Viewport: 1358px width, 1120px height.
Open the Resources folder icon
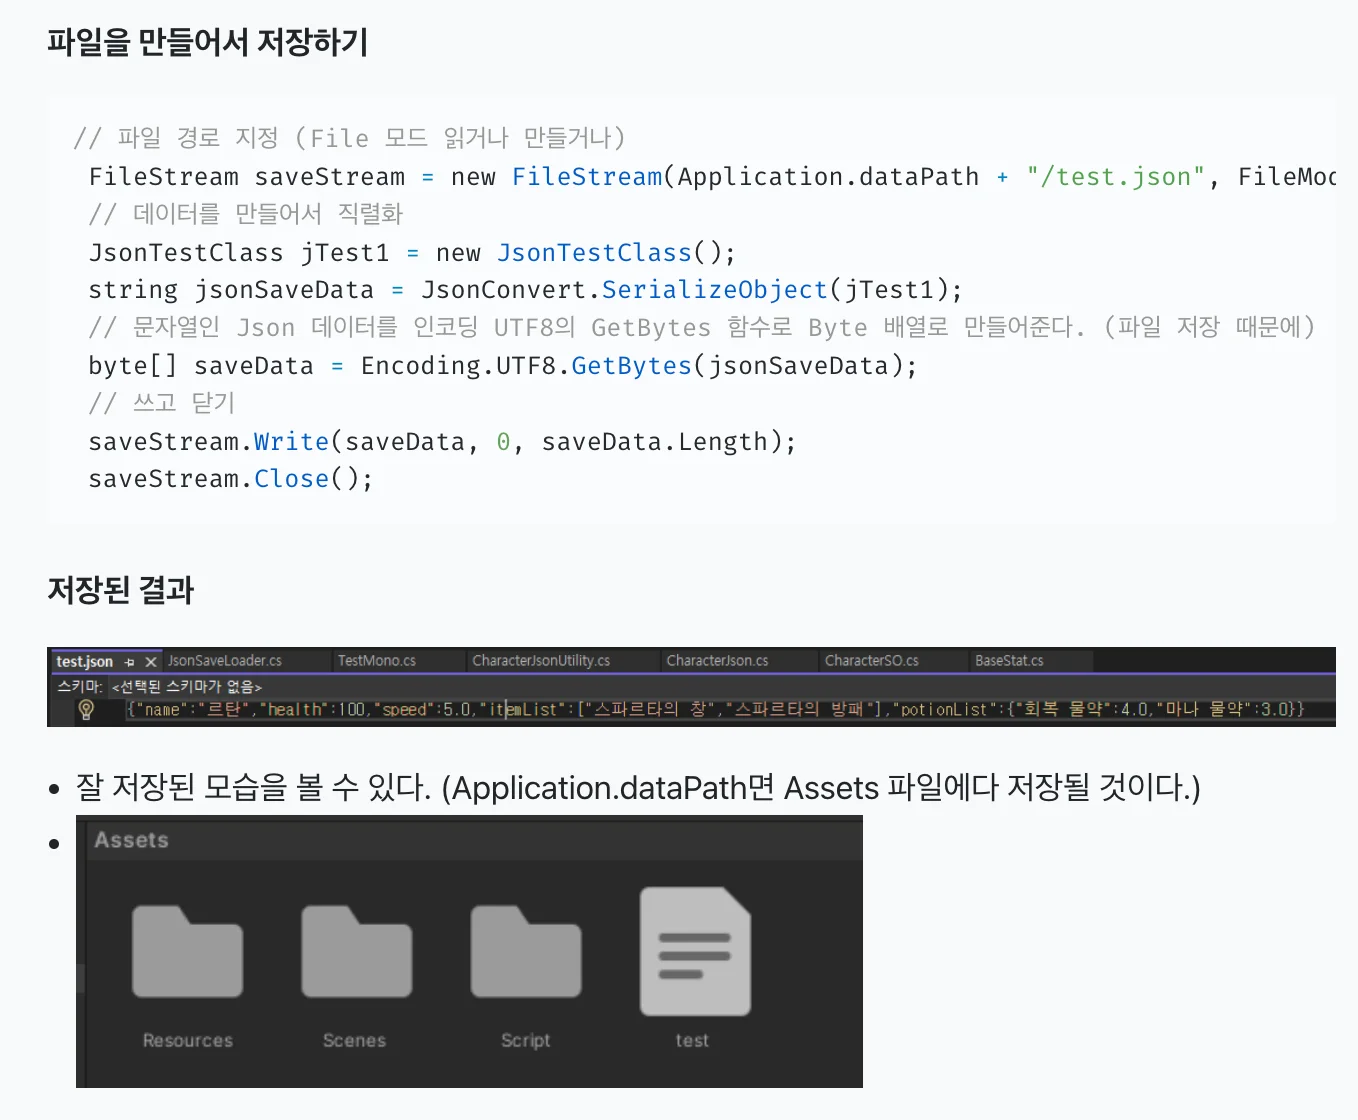[187, 951]
